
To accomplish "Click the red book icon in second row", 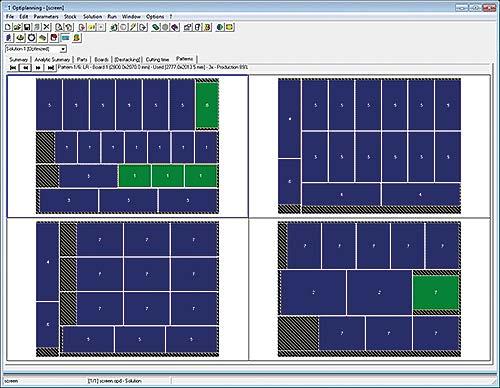I will 54,38.
